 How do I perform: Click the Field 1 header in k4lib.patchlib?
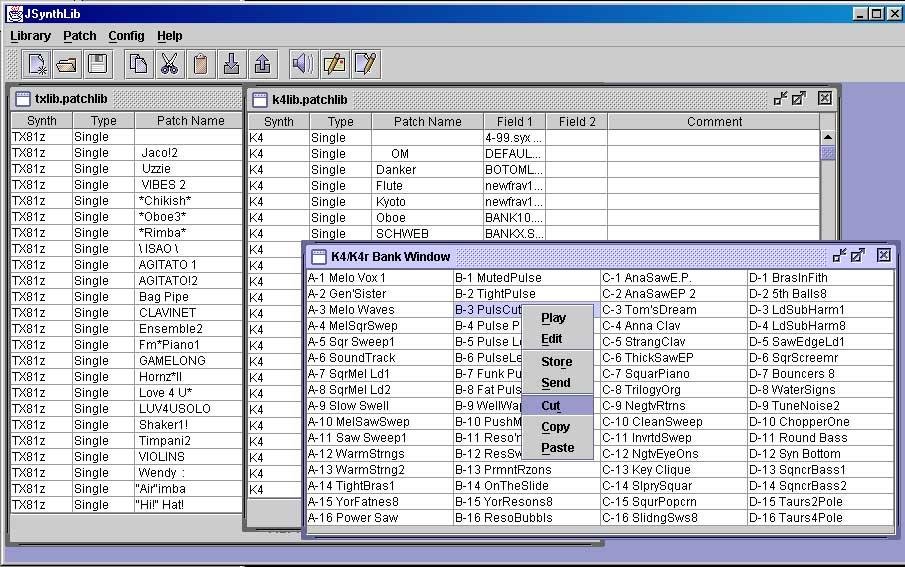coord(514,122)
